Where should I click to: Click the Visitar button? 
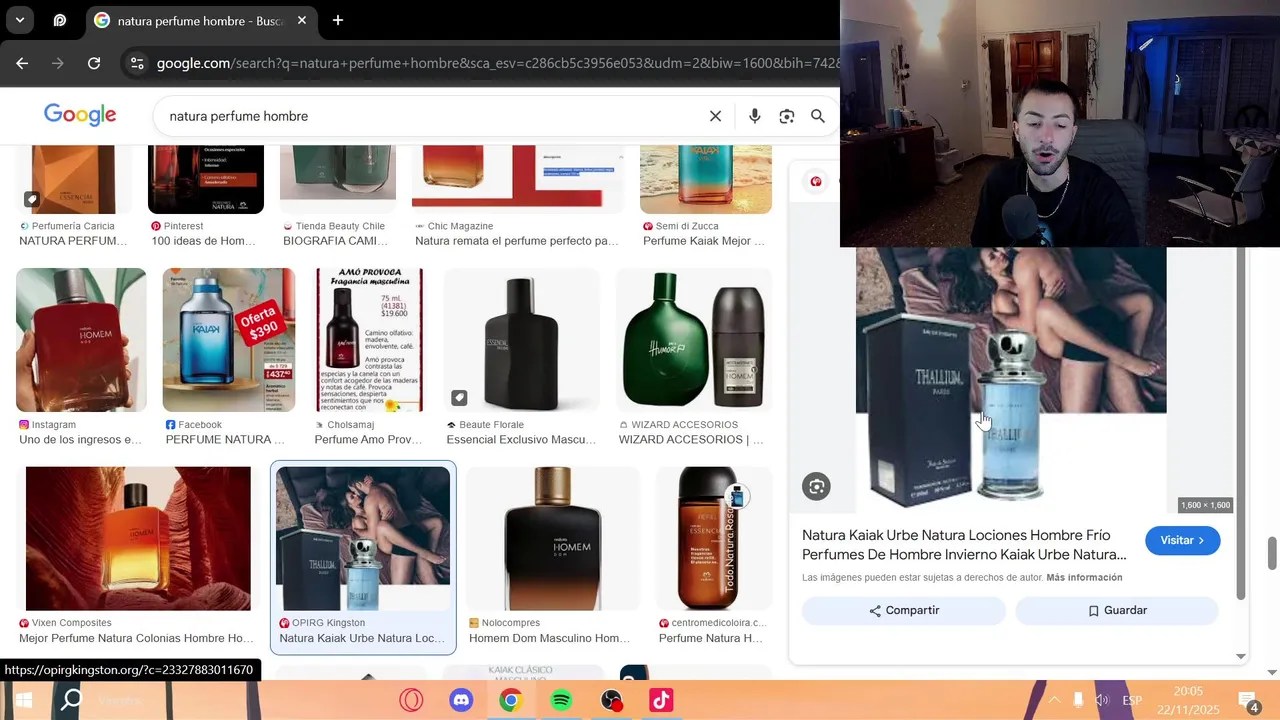coord(1182,540)
